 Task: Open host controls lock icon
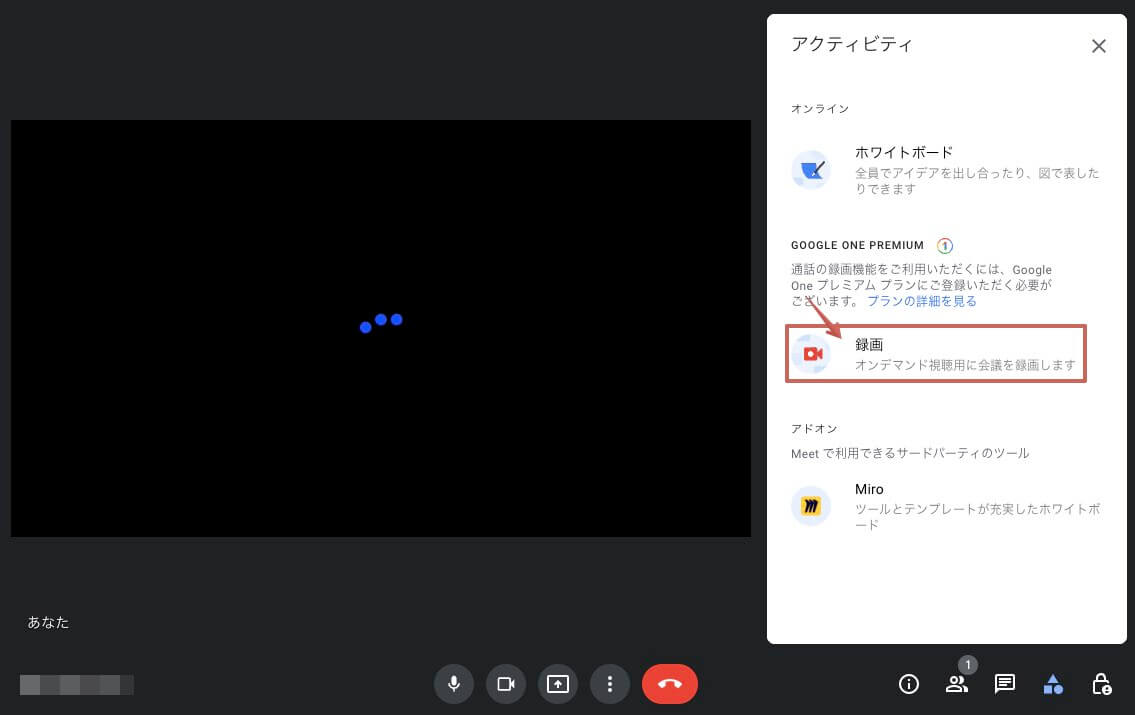coord(1101,684)
